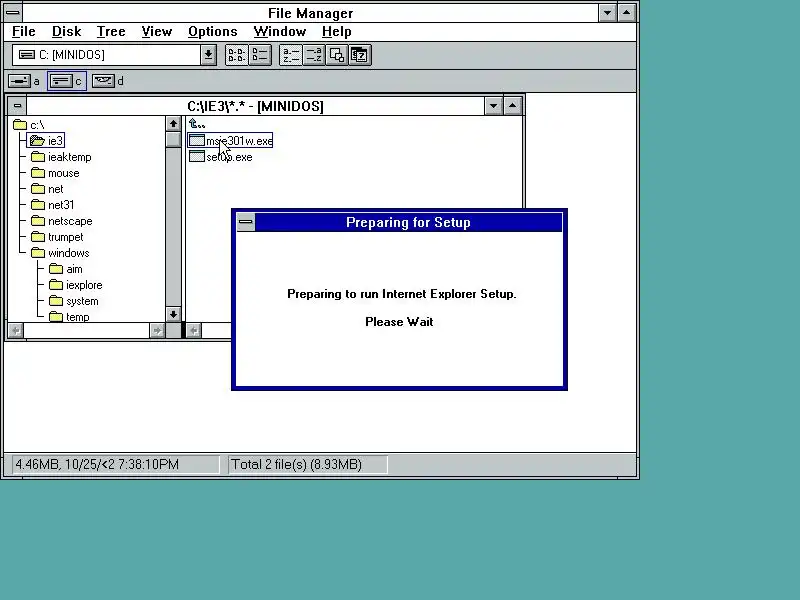Click the 'Please Wait' message text

(399, 321)
